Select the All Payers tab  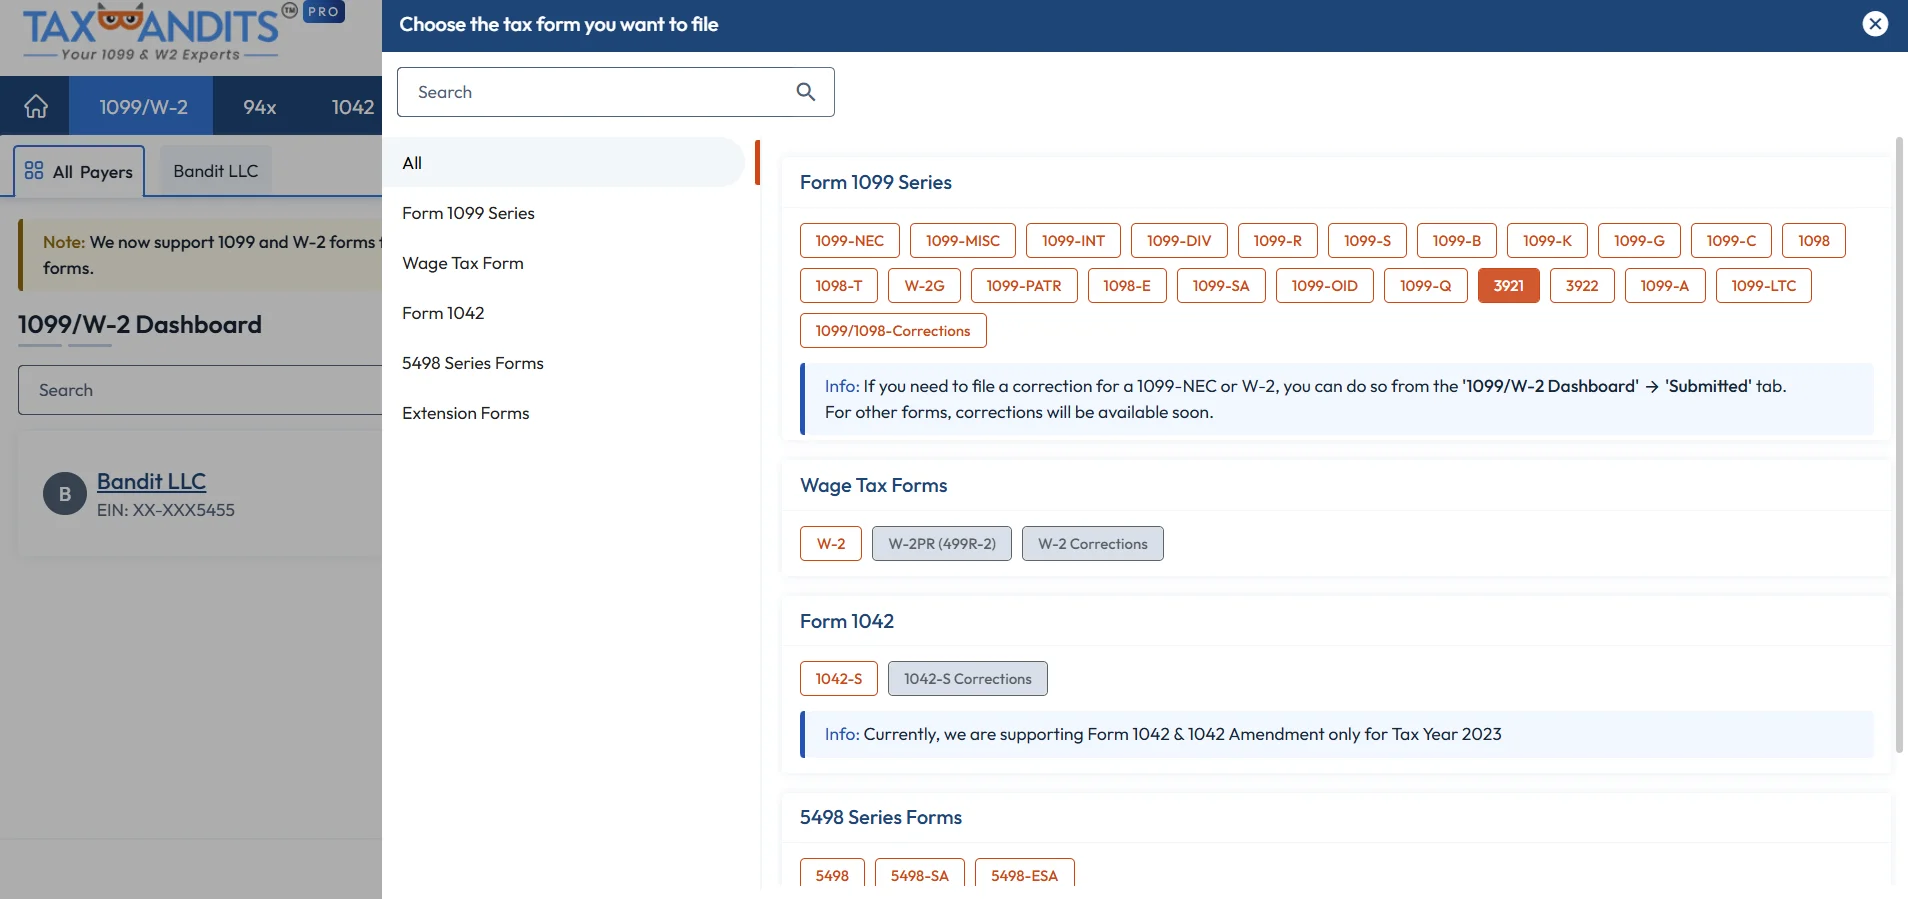[79, 171]
